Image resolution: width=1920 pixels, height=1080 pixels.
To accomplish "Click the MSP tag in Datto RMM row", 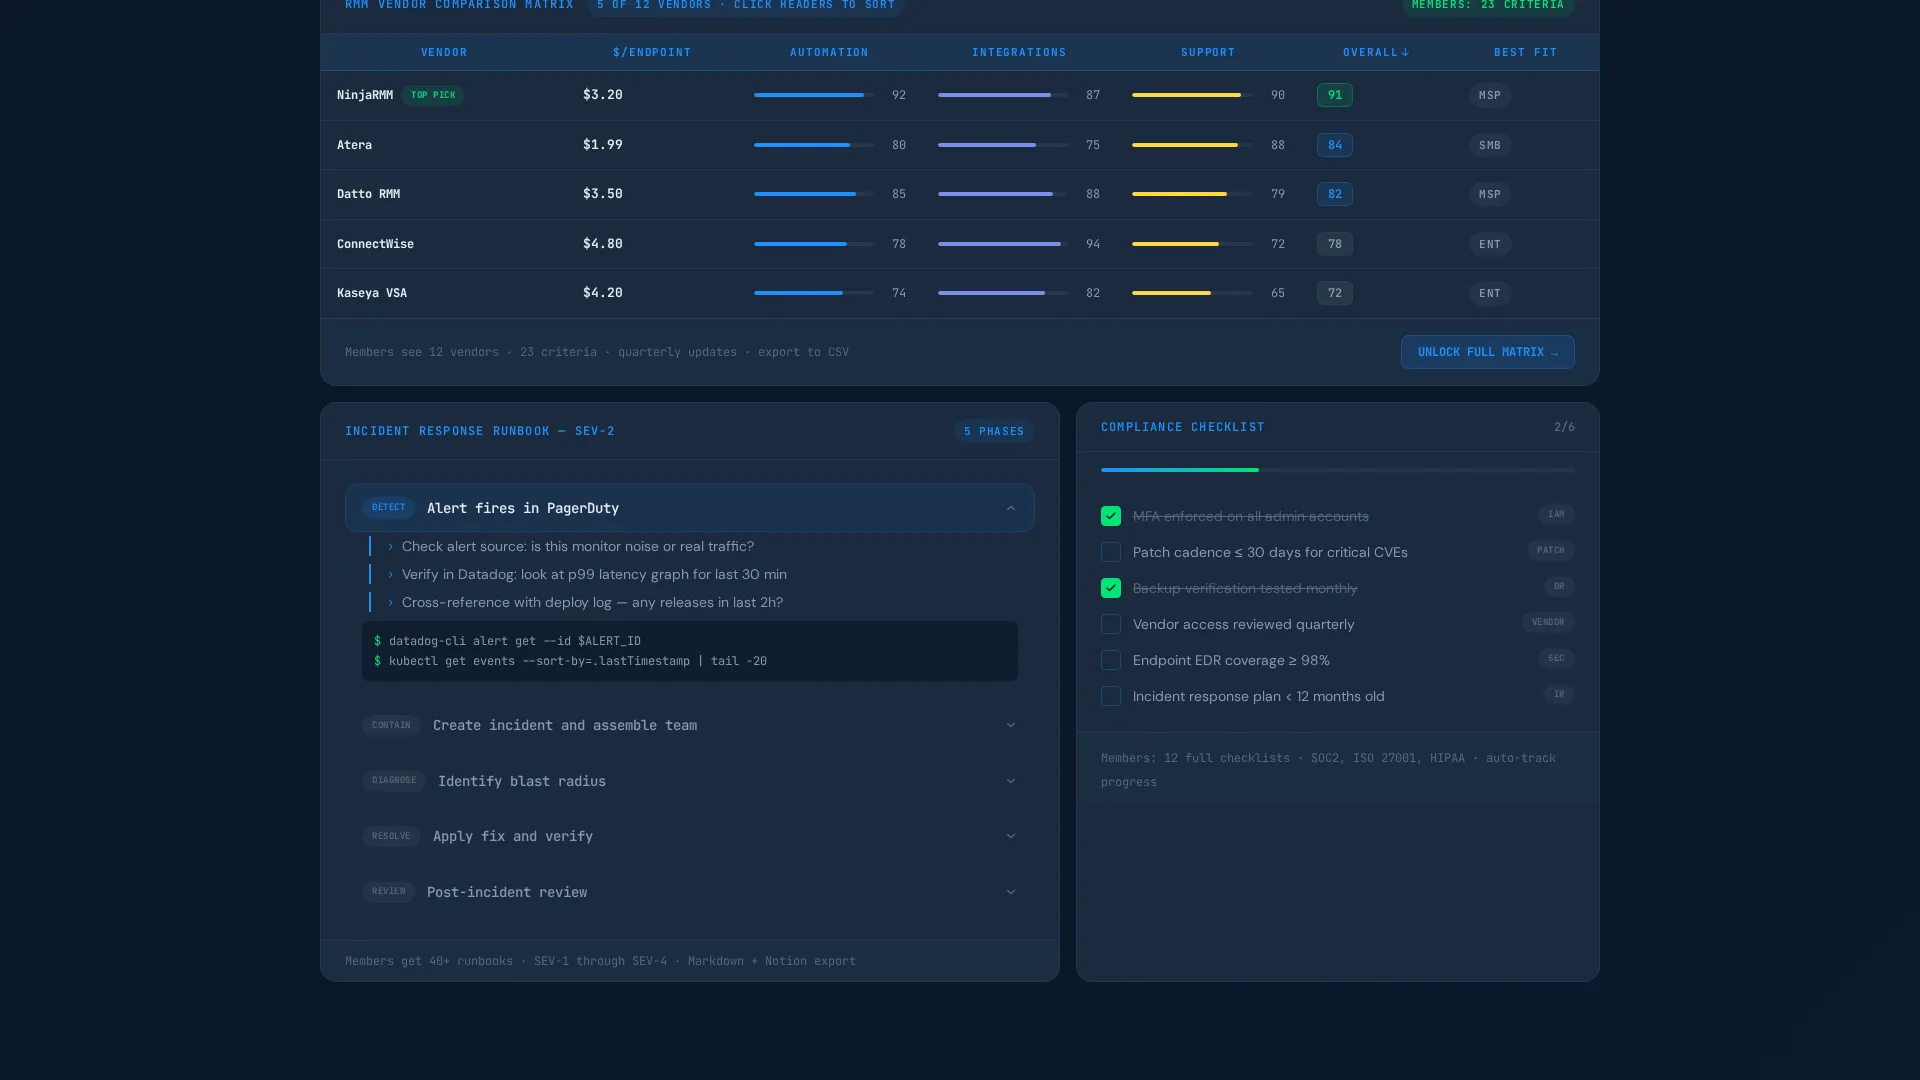I will click(1490, 194).
